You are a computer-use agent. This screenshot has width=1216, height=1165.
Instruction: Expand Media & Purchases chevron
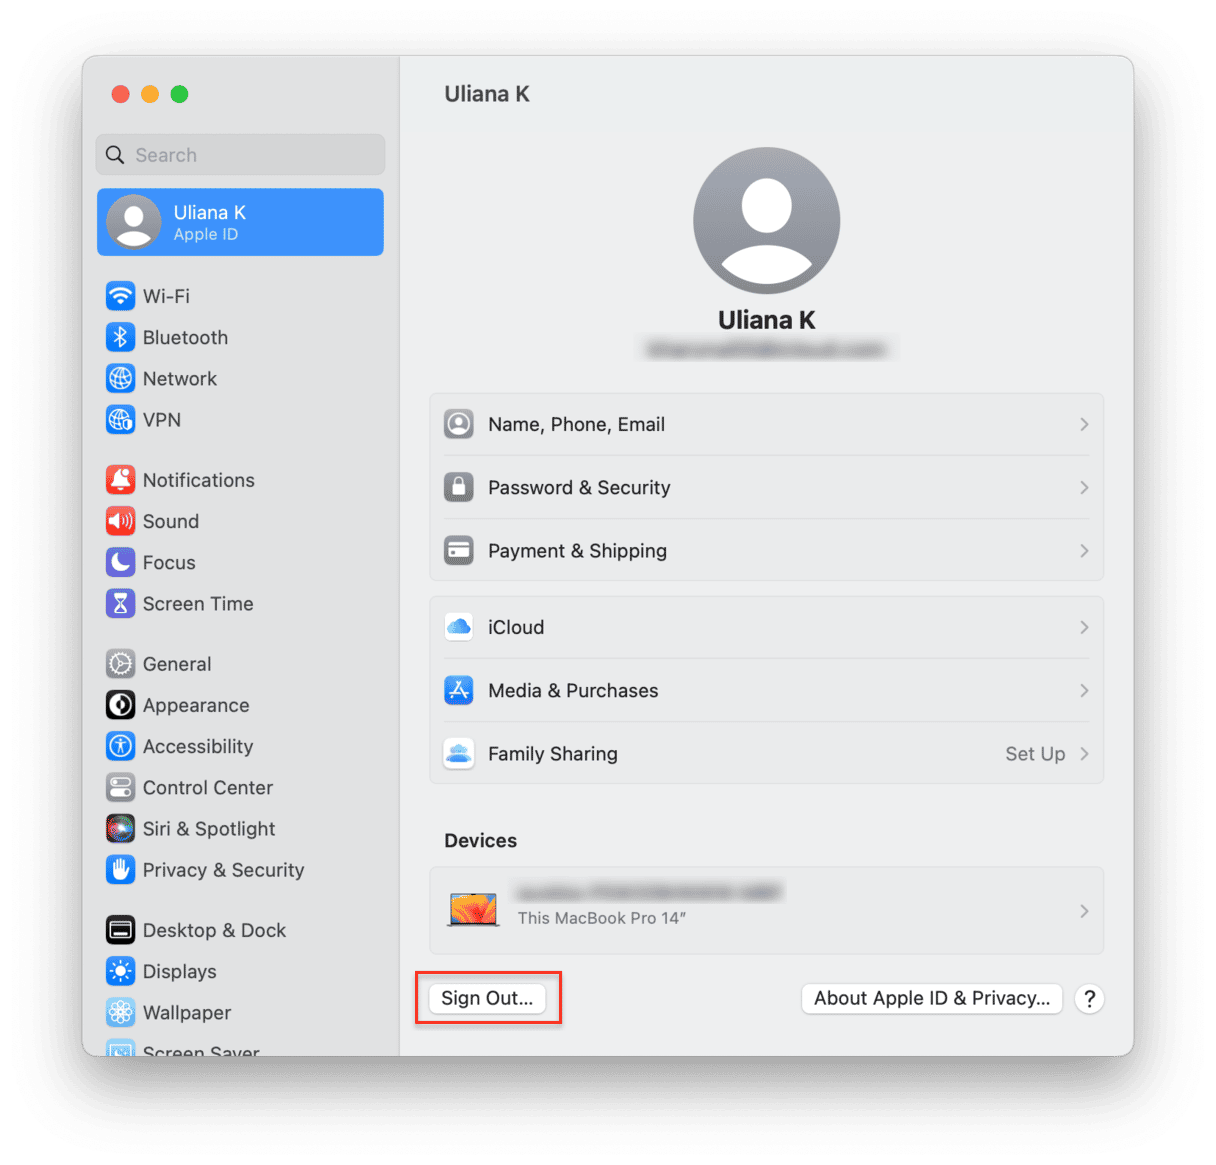click(1084, 690)
